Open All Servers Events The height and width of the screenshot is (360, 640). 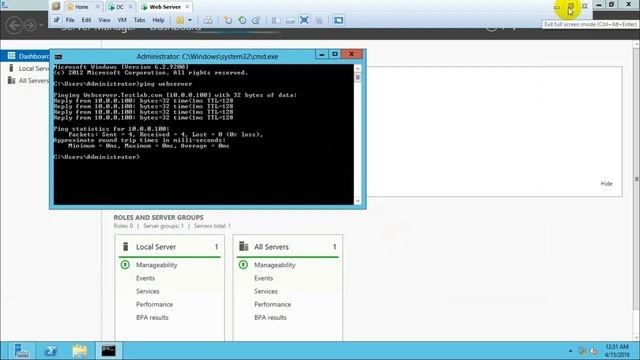pos(264,278)
